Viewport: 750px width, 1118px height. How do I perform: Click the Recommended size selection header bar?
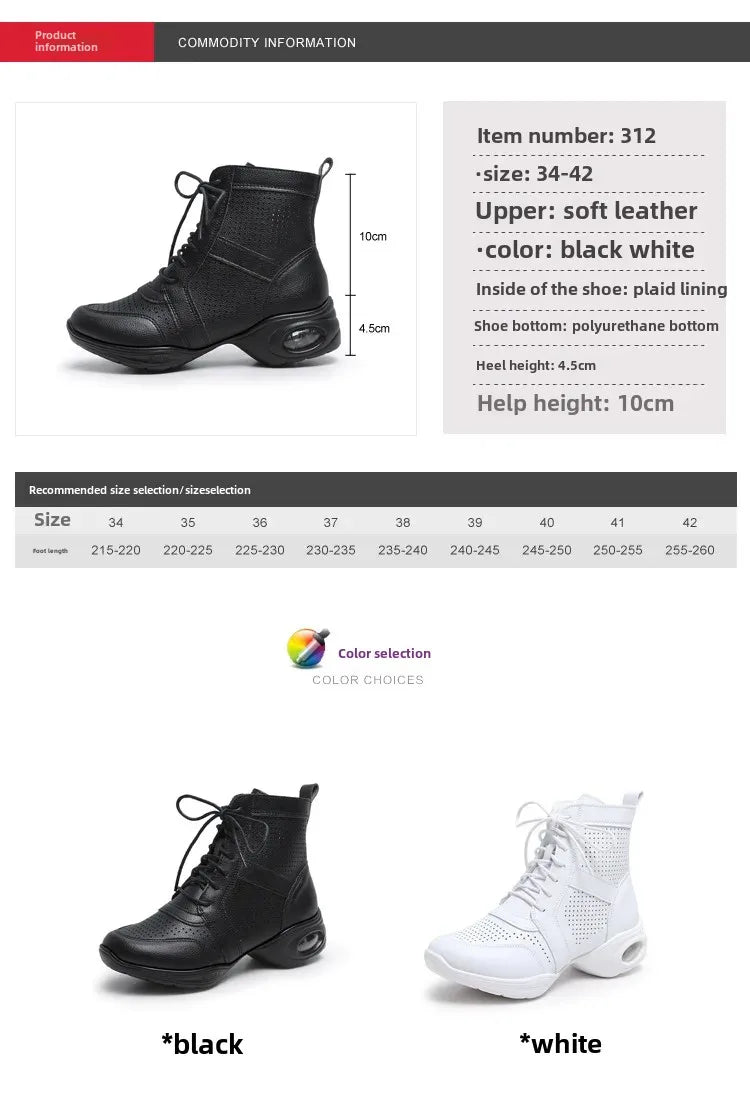click(x=376, y=490)
